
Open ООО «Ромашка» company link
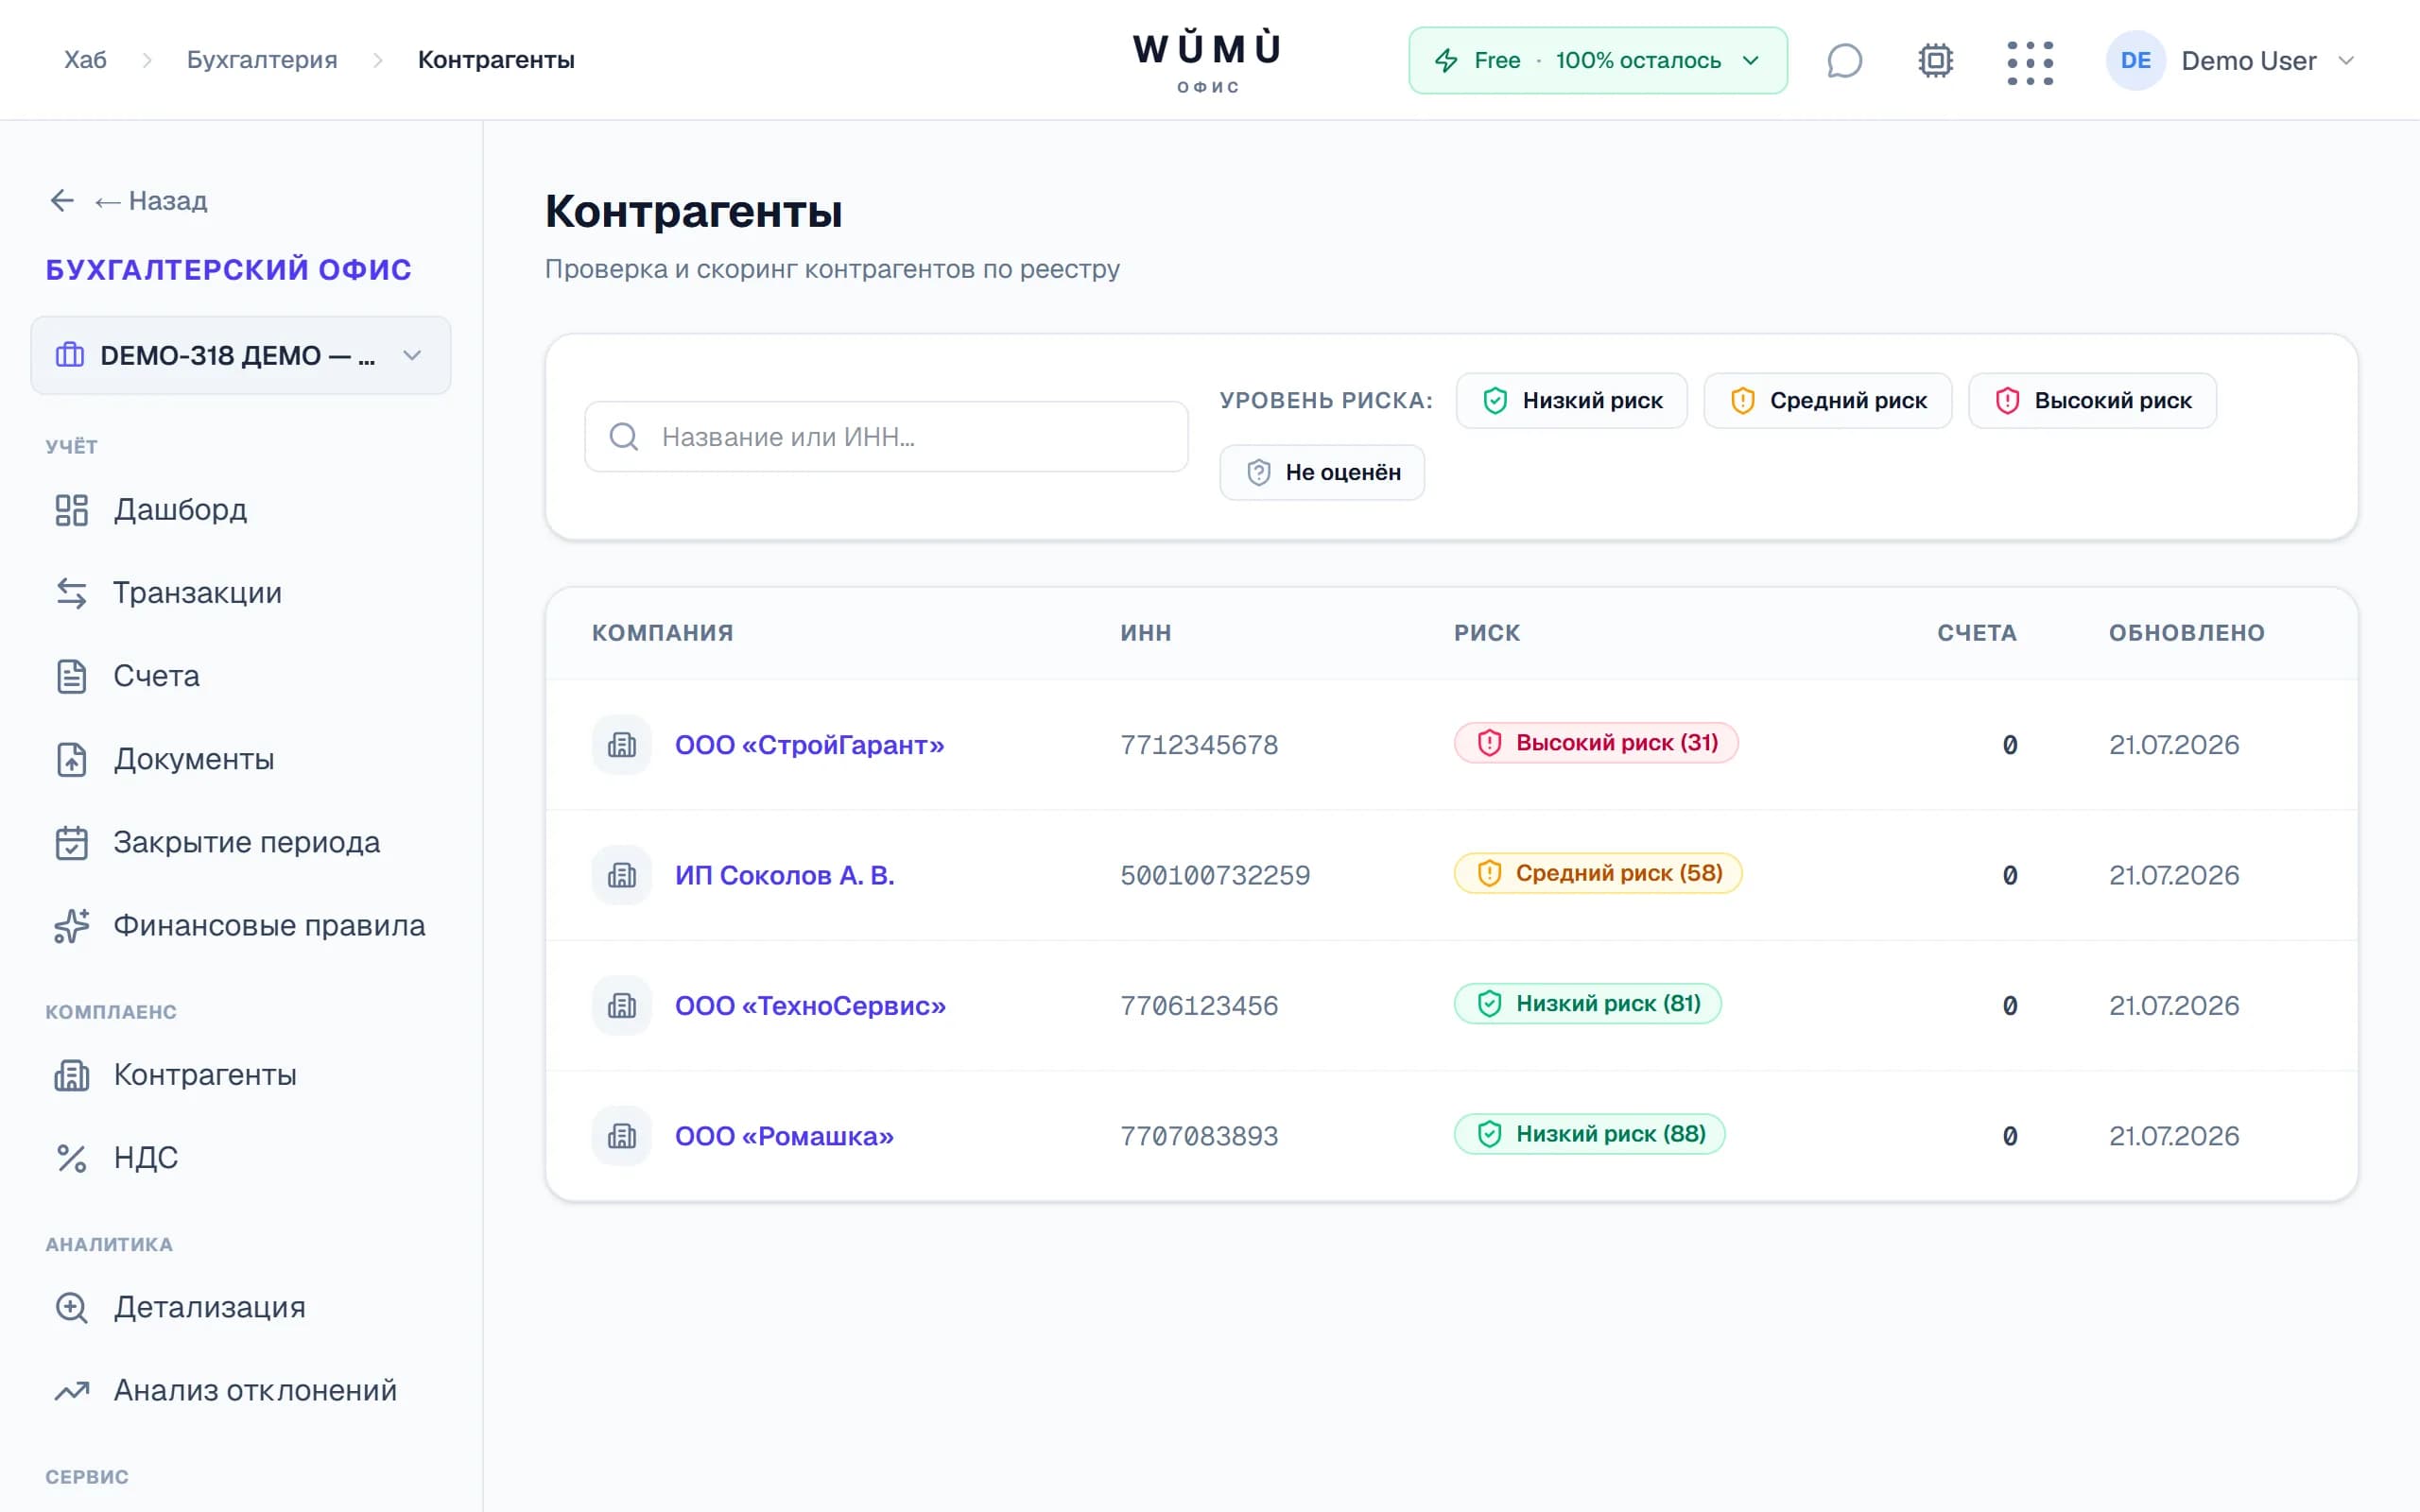coord(784,1136)
